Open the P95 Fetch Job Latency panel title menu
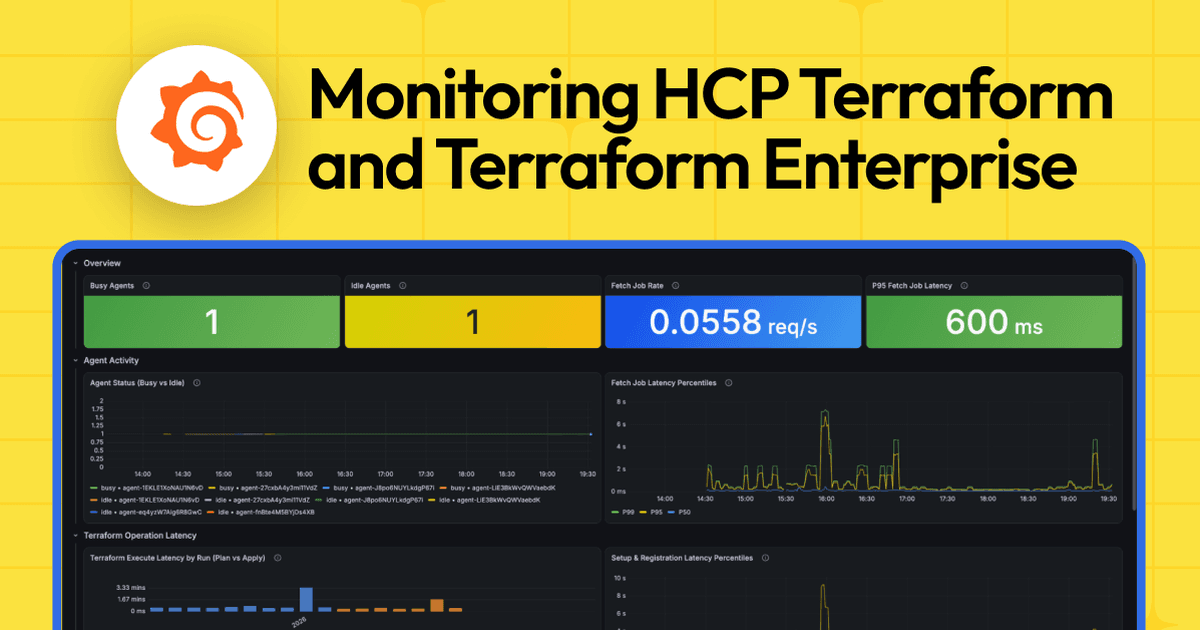The height and width of the screenshot is (630, 1200). [912, 285]
